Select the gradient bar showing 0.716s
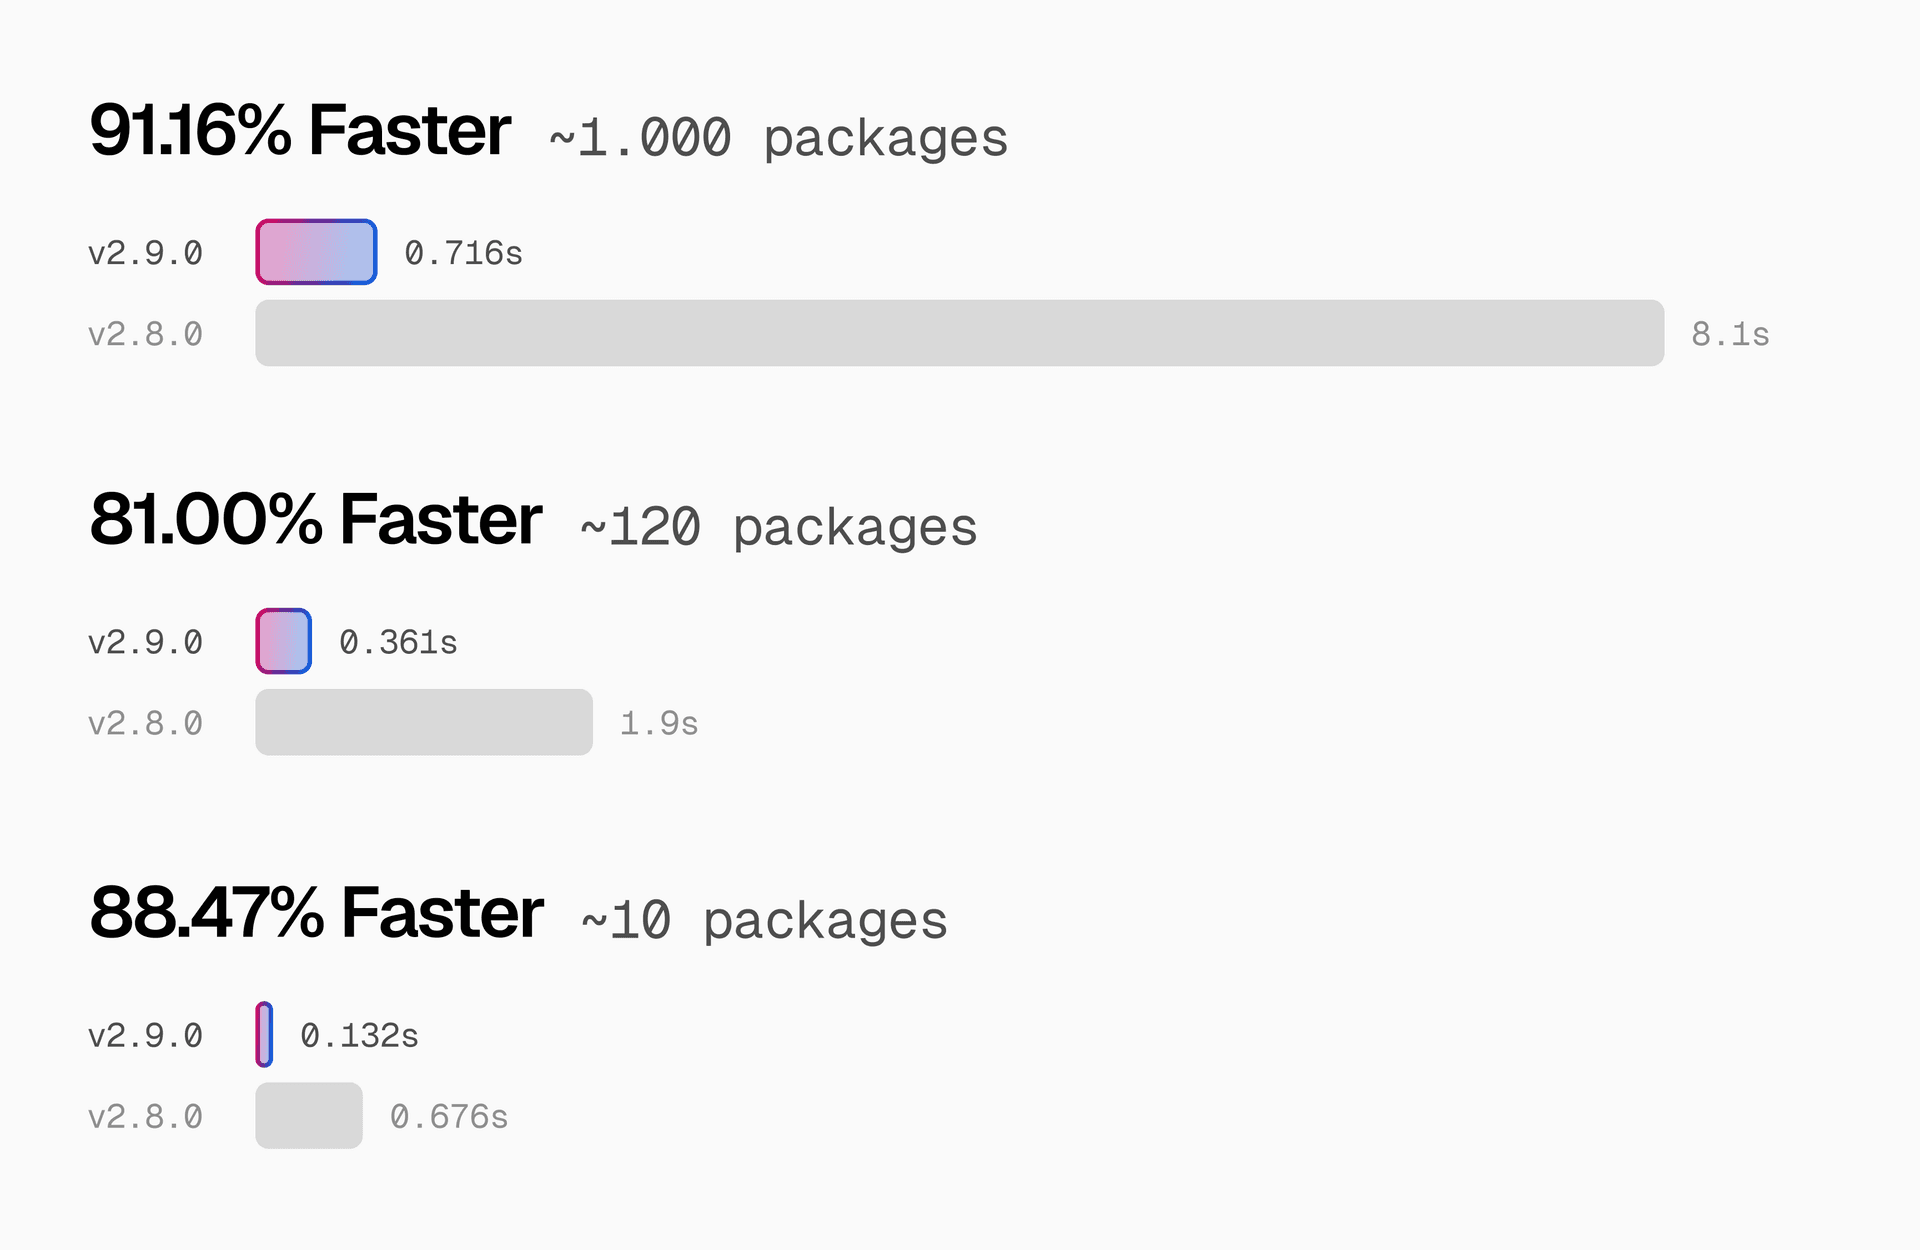This screenshot has width=1920, height=1250. pyautogui.click(x=316, y=252)
